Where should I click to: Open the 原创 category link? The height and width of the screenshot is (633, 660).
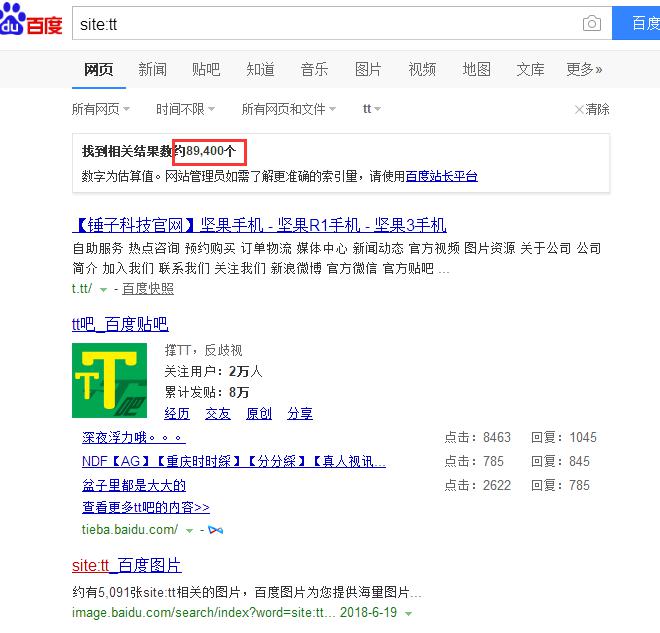[x=259, y=414]
